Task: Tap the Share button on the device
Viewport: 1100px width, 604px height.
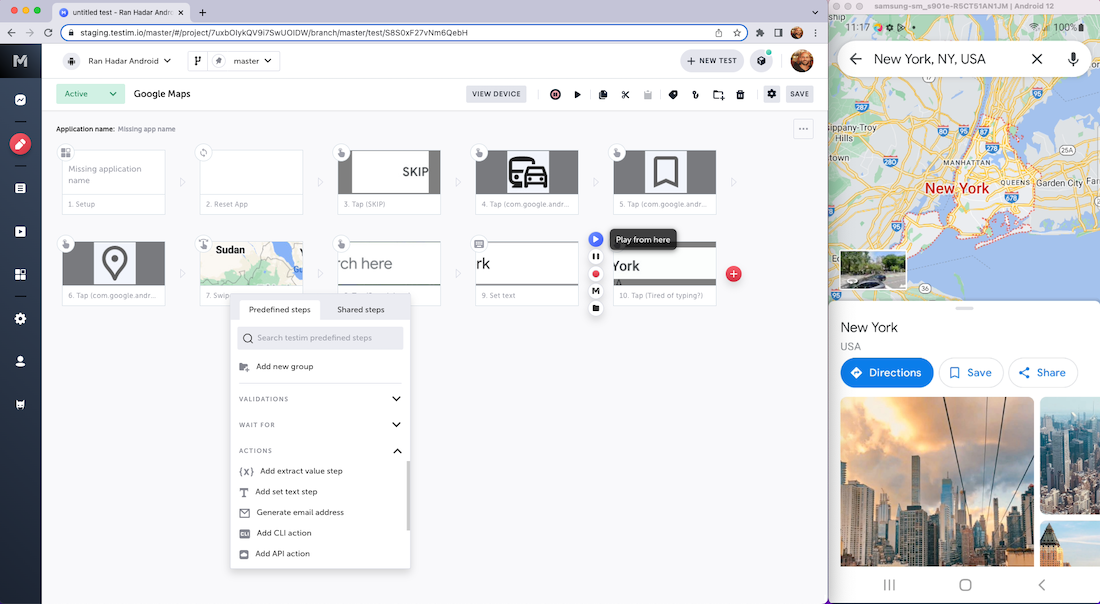Action: [1042, 373]
